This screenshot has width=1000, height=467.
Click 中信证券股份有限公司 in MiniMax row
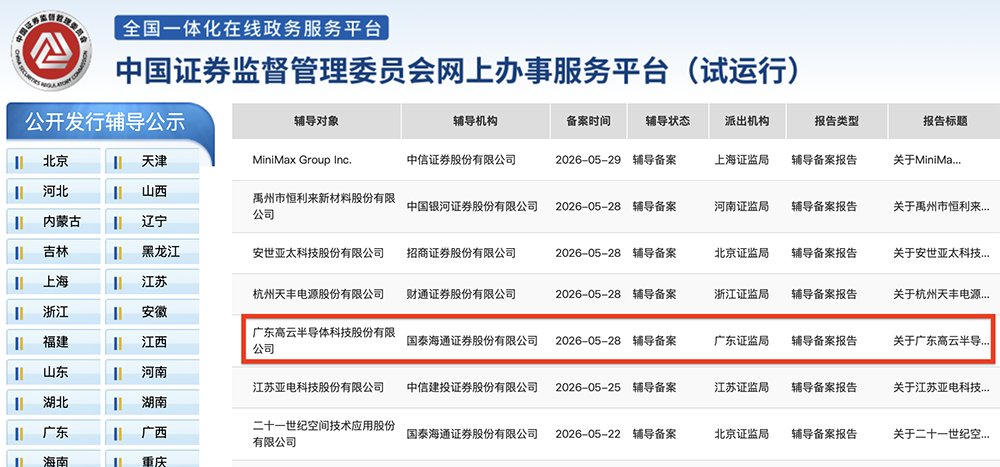click(461, 160)
